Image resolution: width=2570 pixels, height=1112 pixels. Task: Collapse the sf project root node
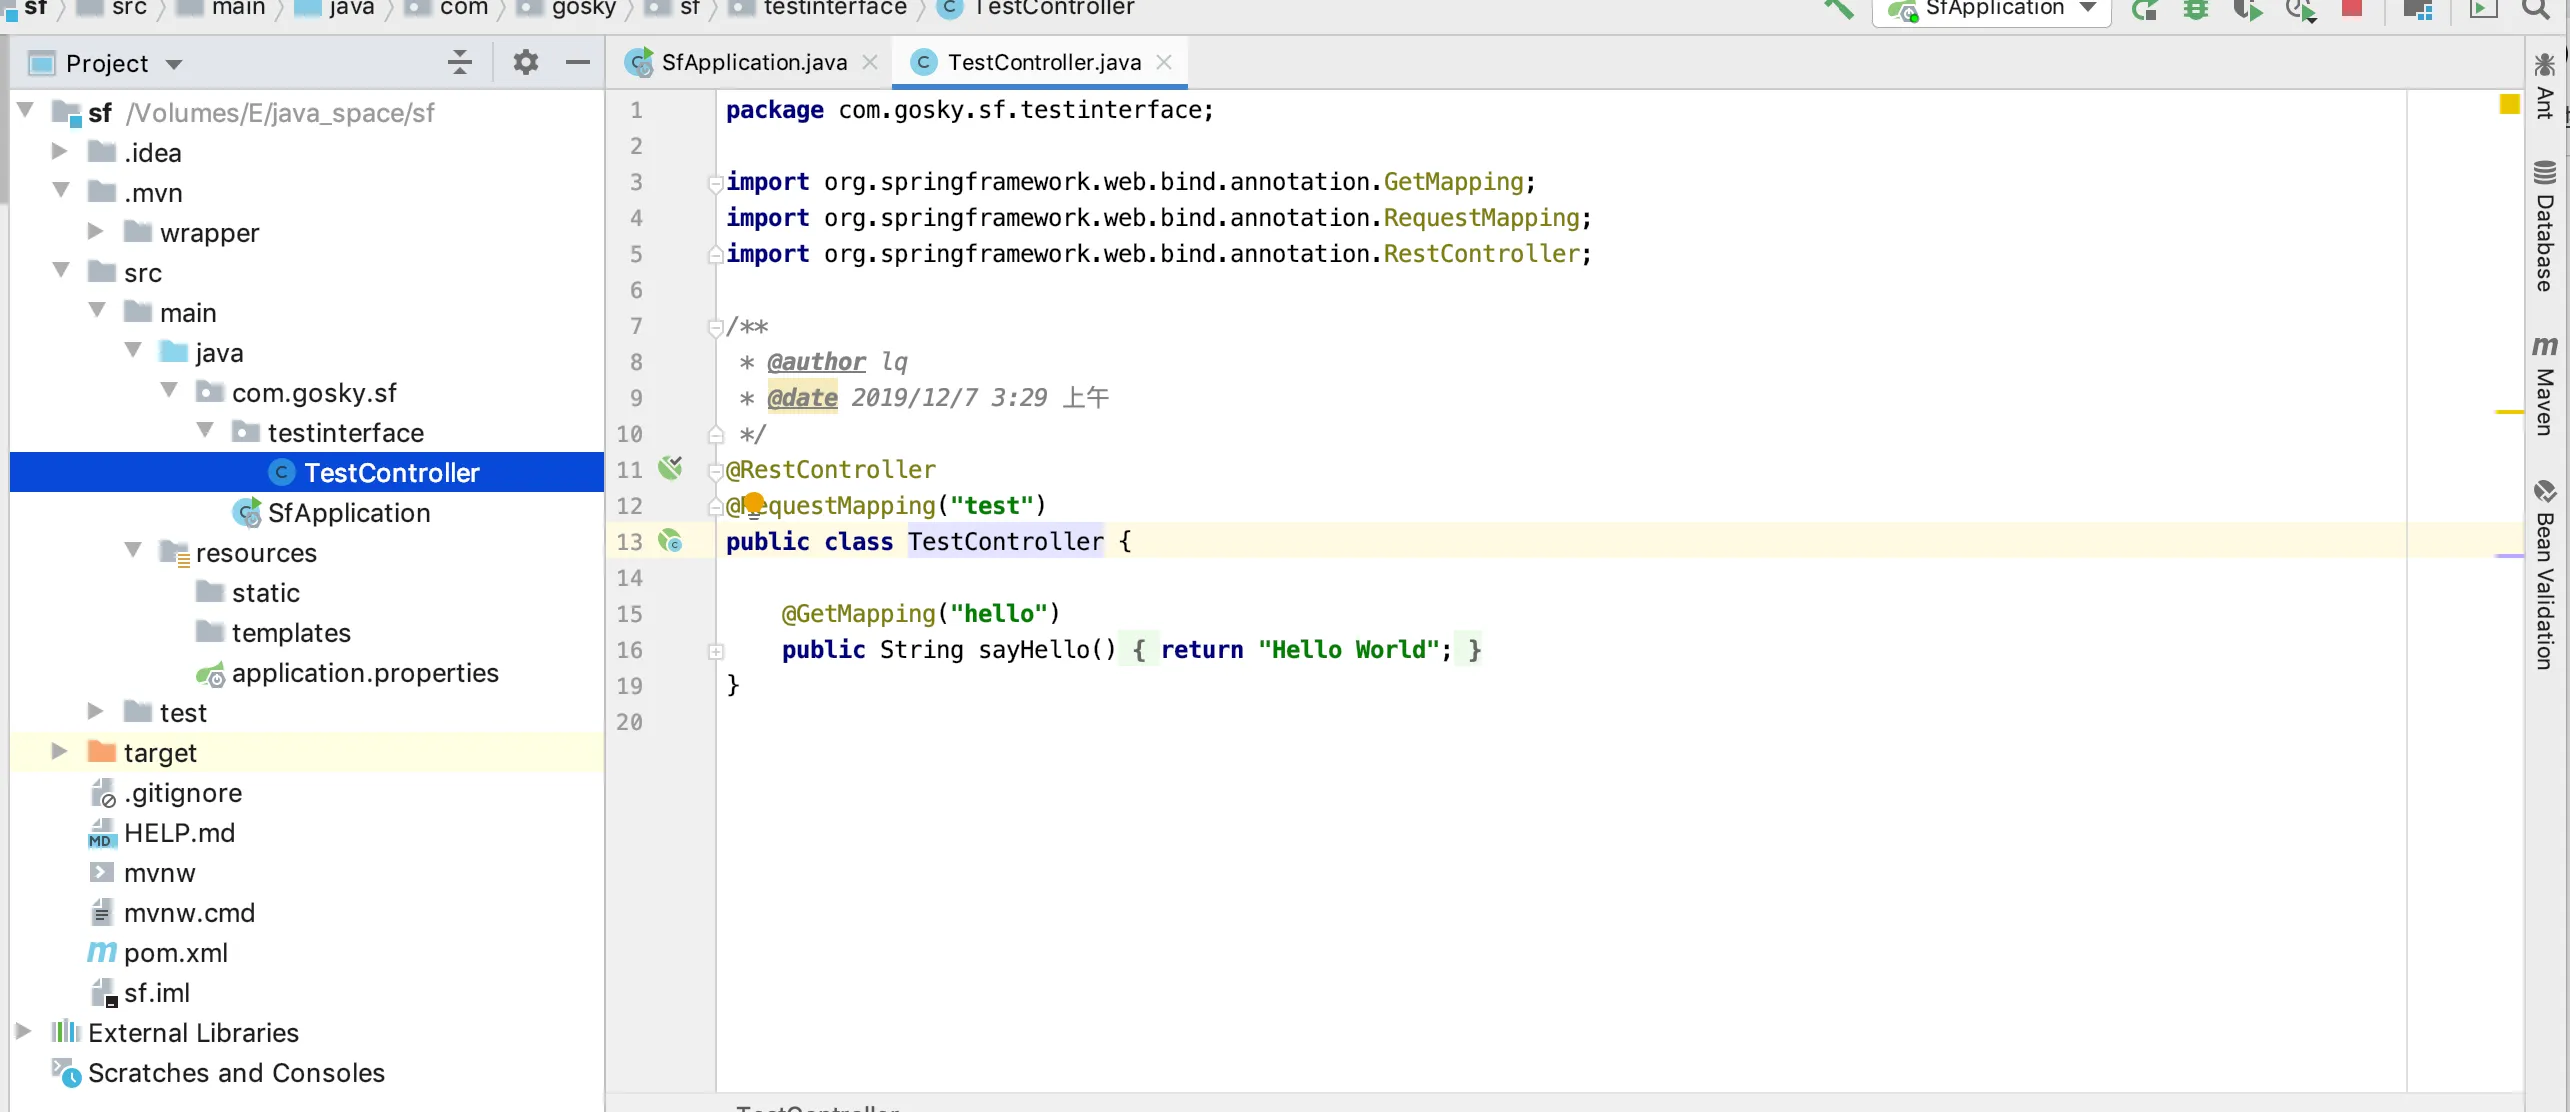point(25,110)
